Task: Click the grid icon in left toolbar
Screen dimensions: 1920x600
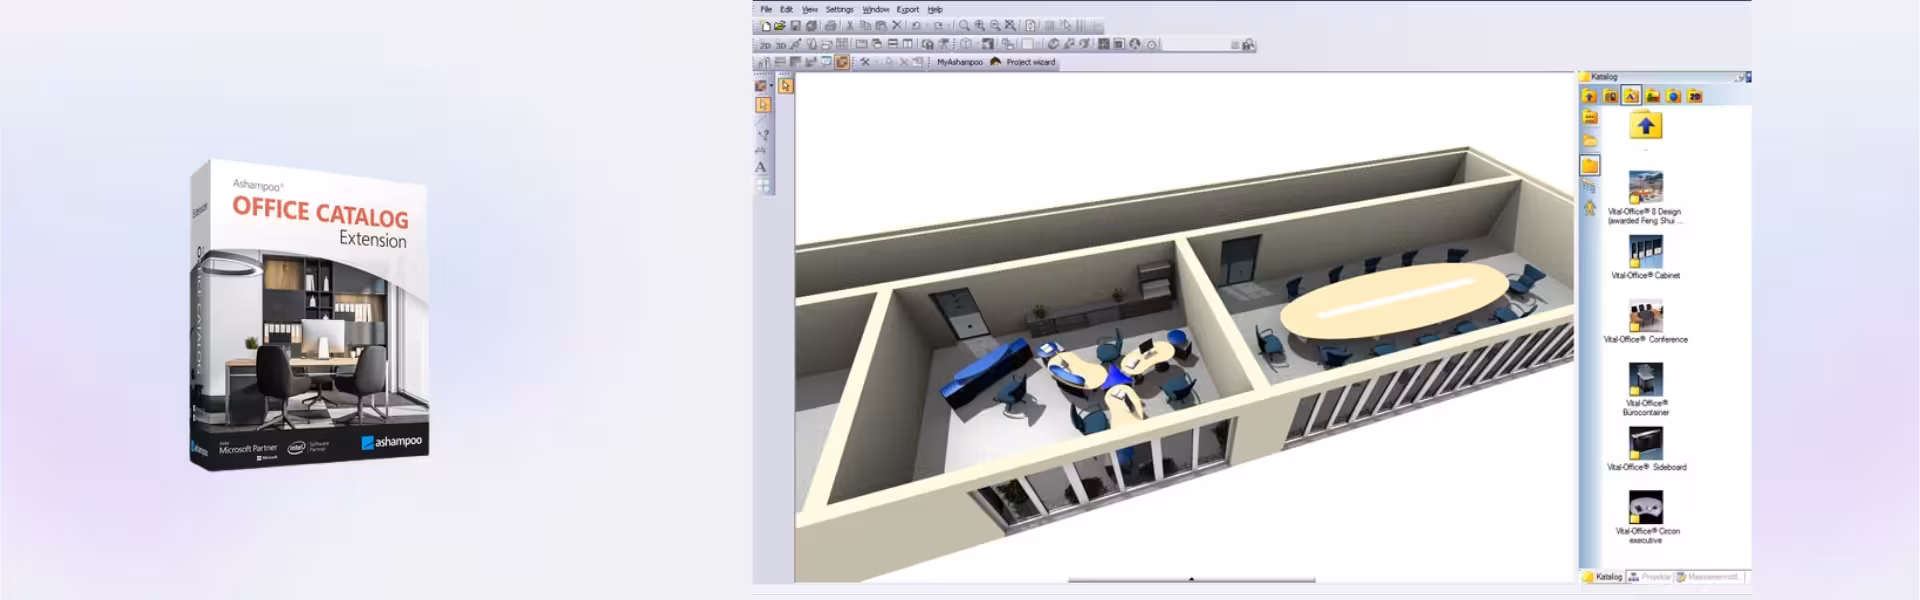Action: click(762, 185)
